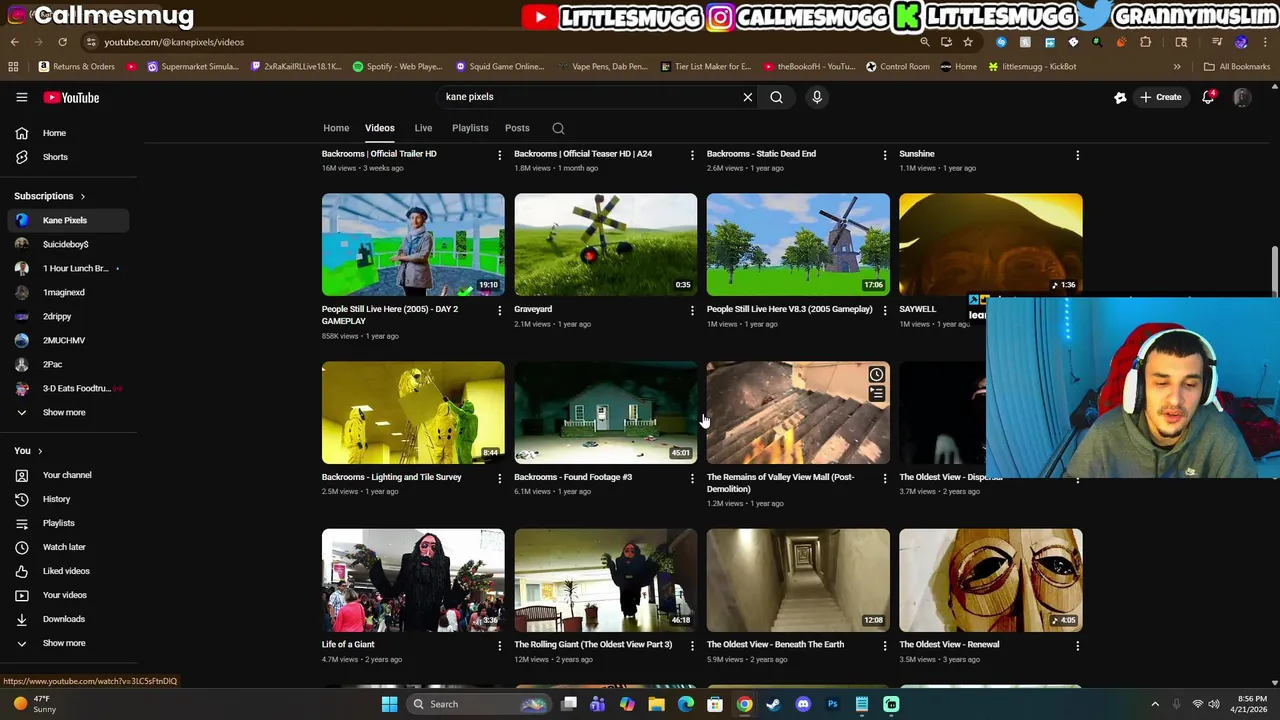Play the Graveyard video thumbnail
Image resolution: width=1280 pixels, height=720 pixels.
(x=605, y=244)
